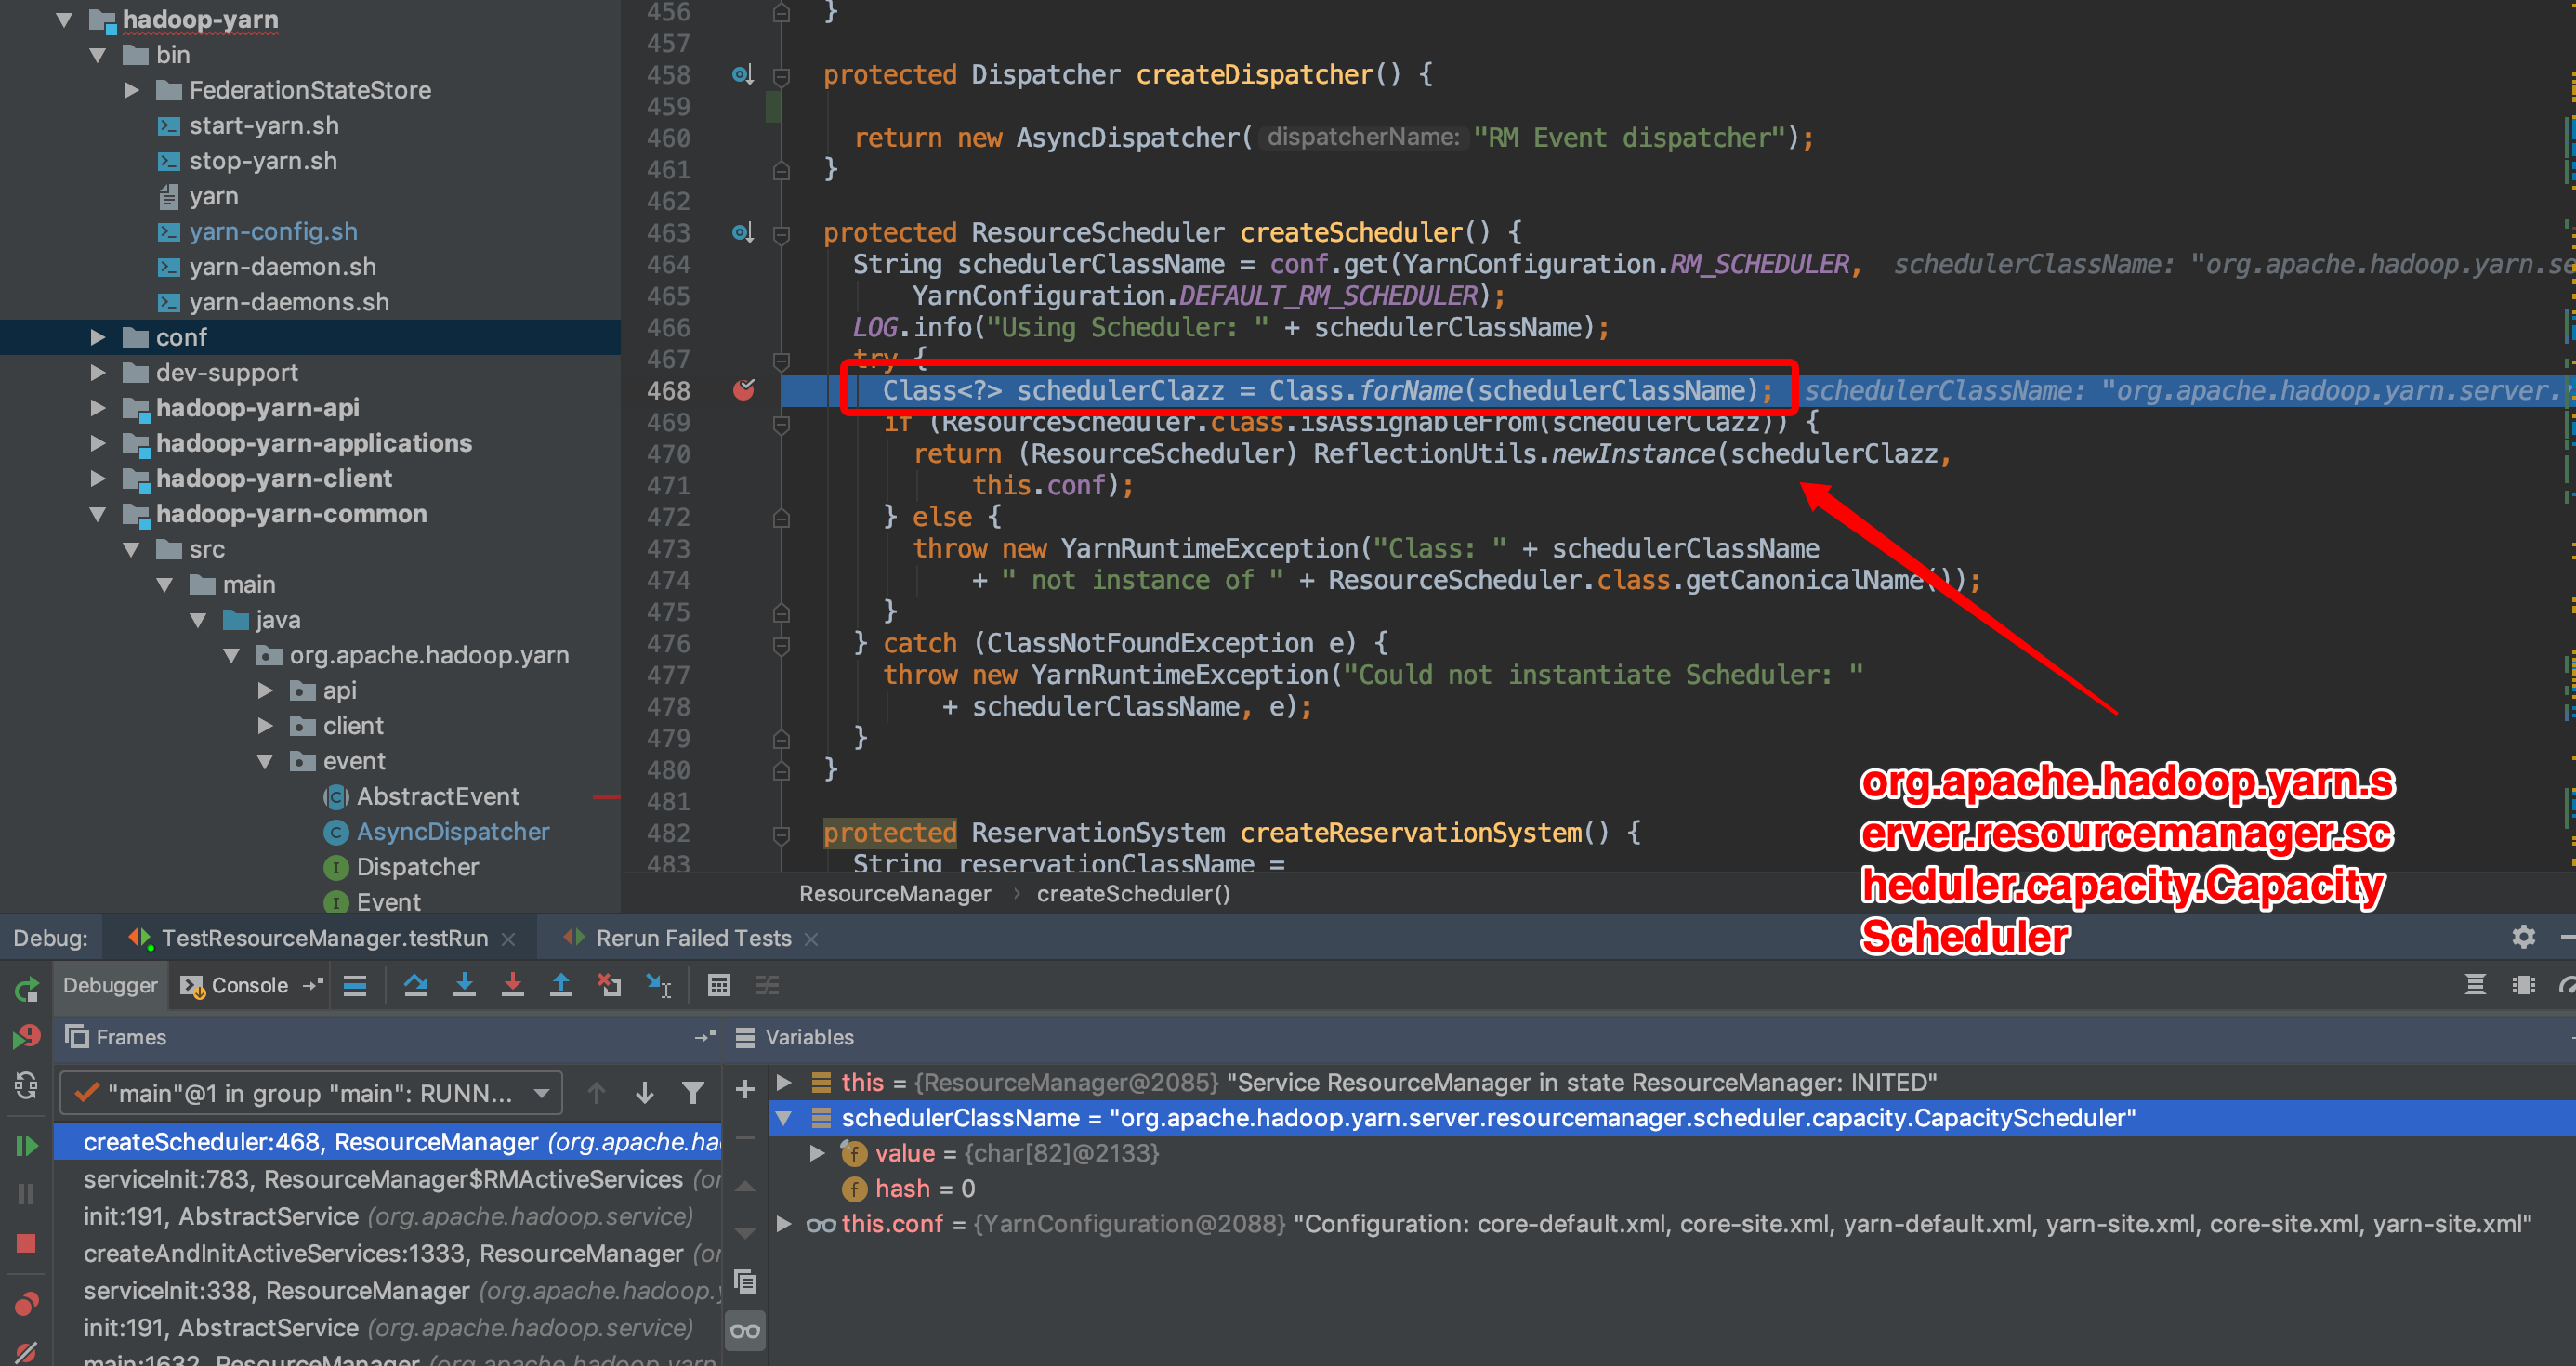Pause the running program

point(27,1193)
